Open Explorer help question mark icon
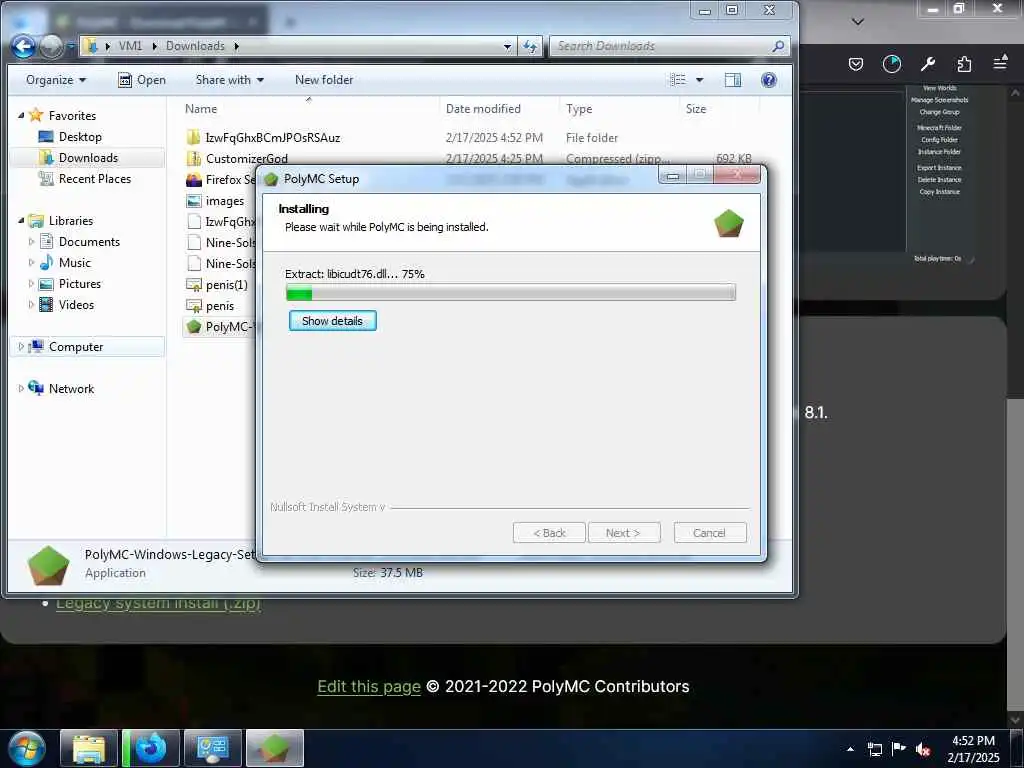The image size is (1024, 768). click(x=769, y=80)
